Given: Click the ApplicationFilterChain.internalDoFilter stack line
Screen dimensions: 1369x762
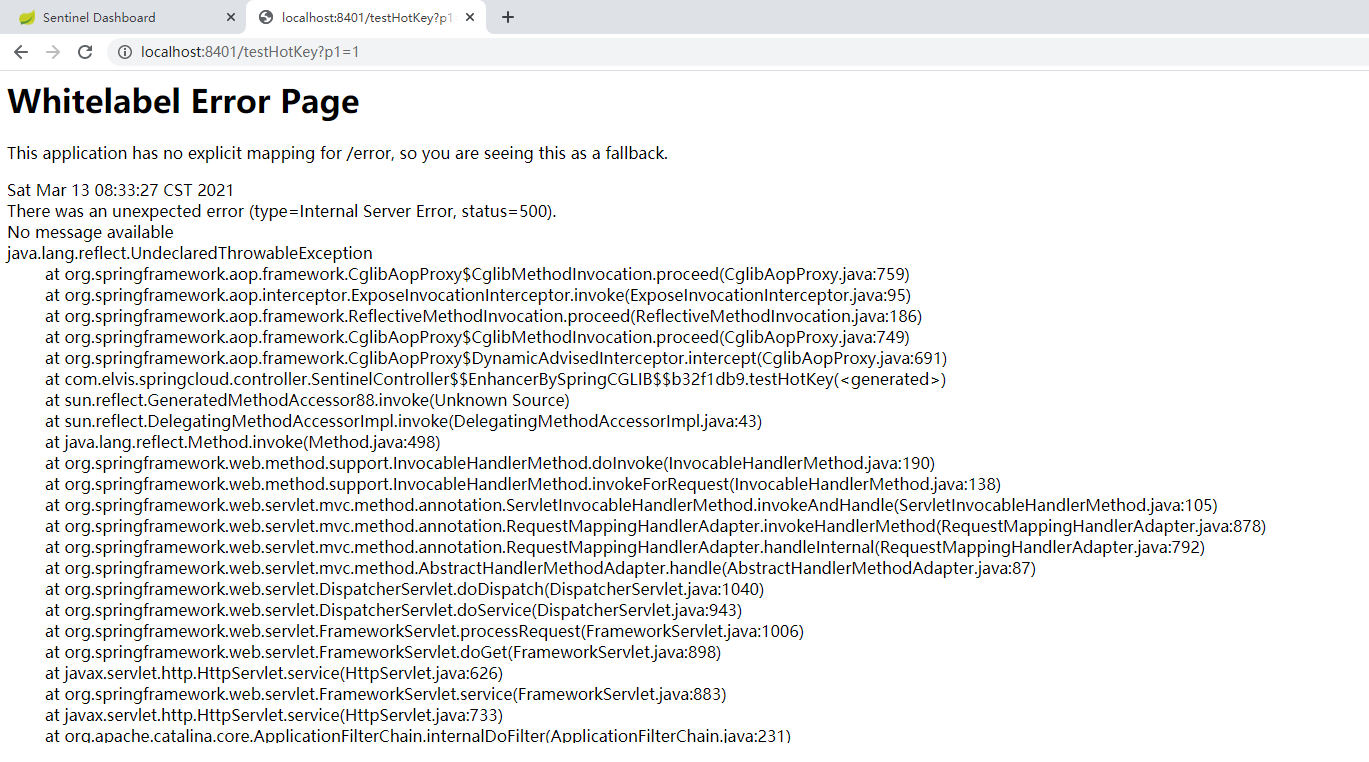Looking at the screenshot, I should [418, 735].
